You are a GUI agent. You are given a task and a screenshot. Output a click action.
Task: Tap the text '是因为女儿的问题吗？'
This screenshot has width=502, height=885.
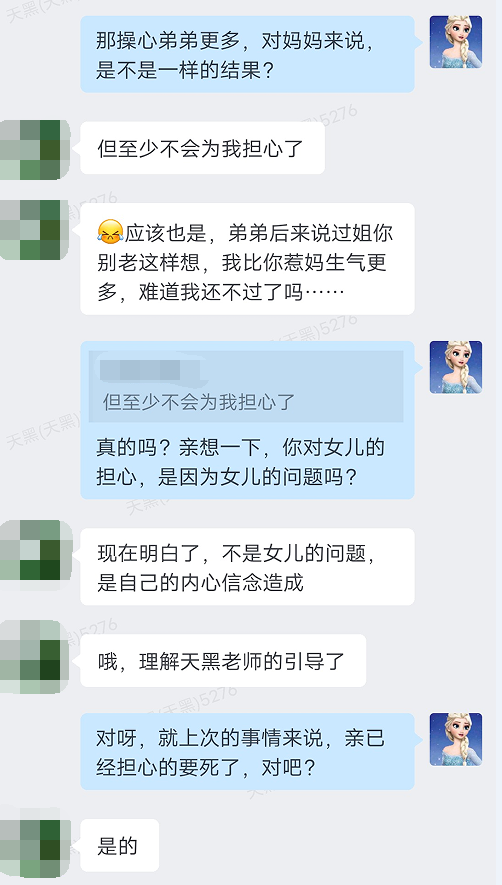[257, 477]
